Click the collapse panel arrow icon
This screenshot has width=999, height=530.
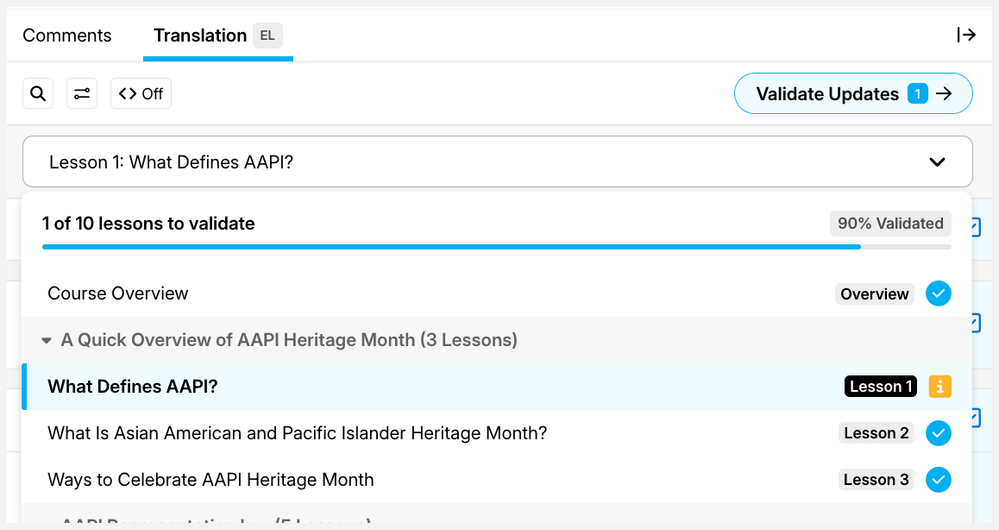[966, 35]
